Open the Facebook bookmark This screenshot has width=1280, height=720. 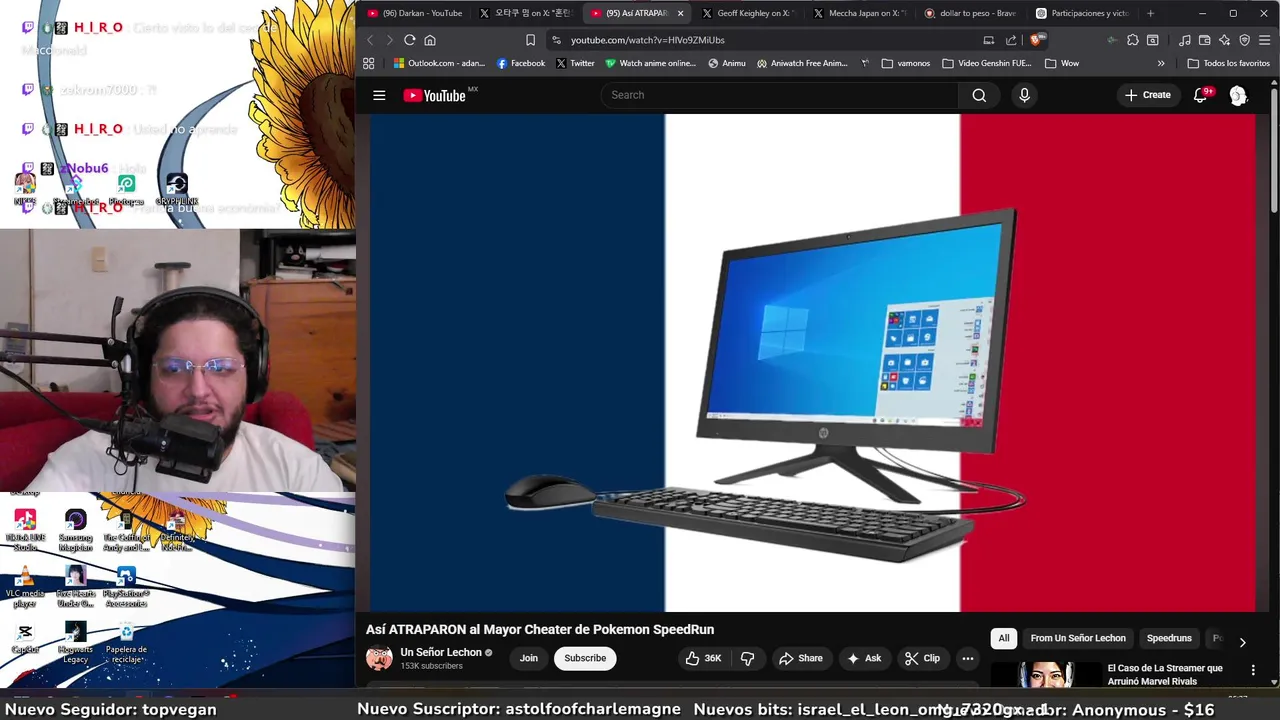tap(521, 63)
